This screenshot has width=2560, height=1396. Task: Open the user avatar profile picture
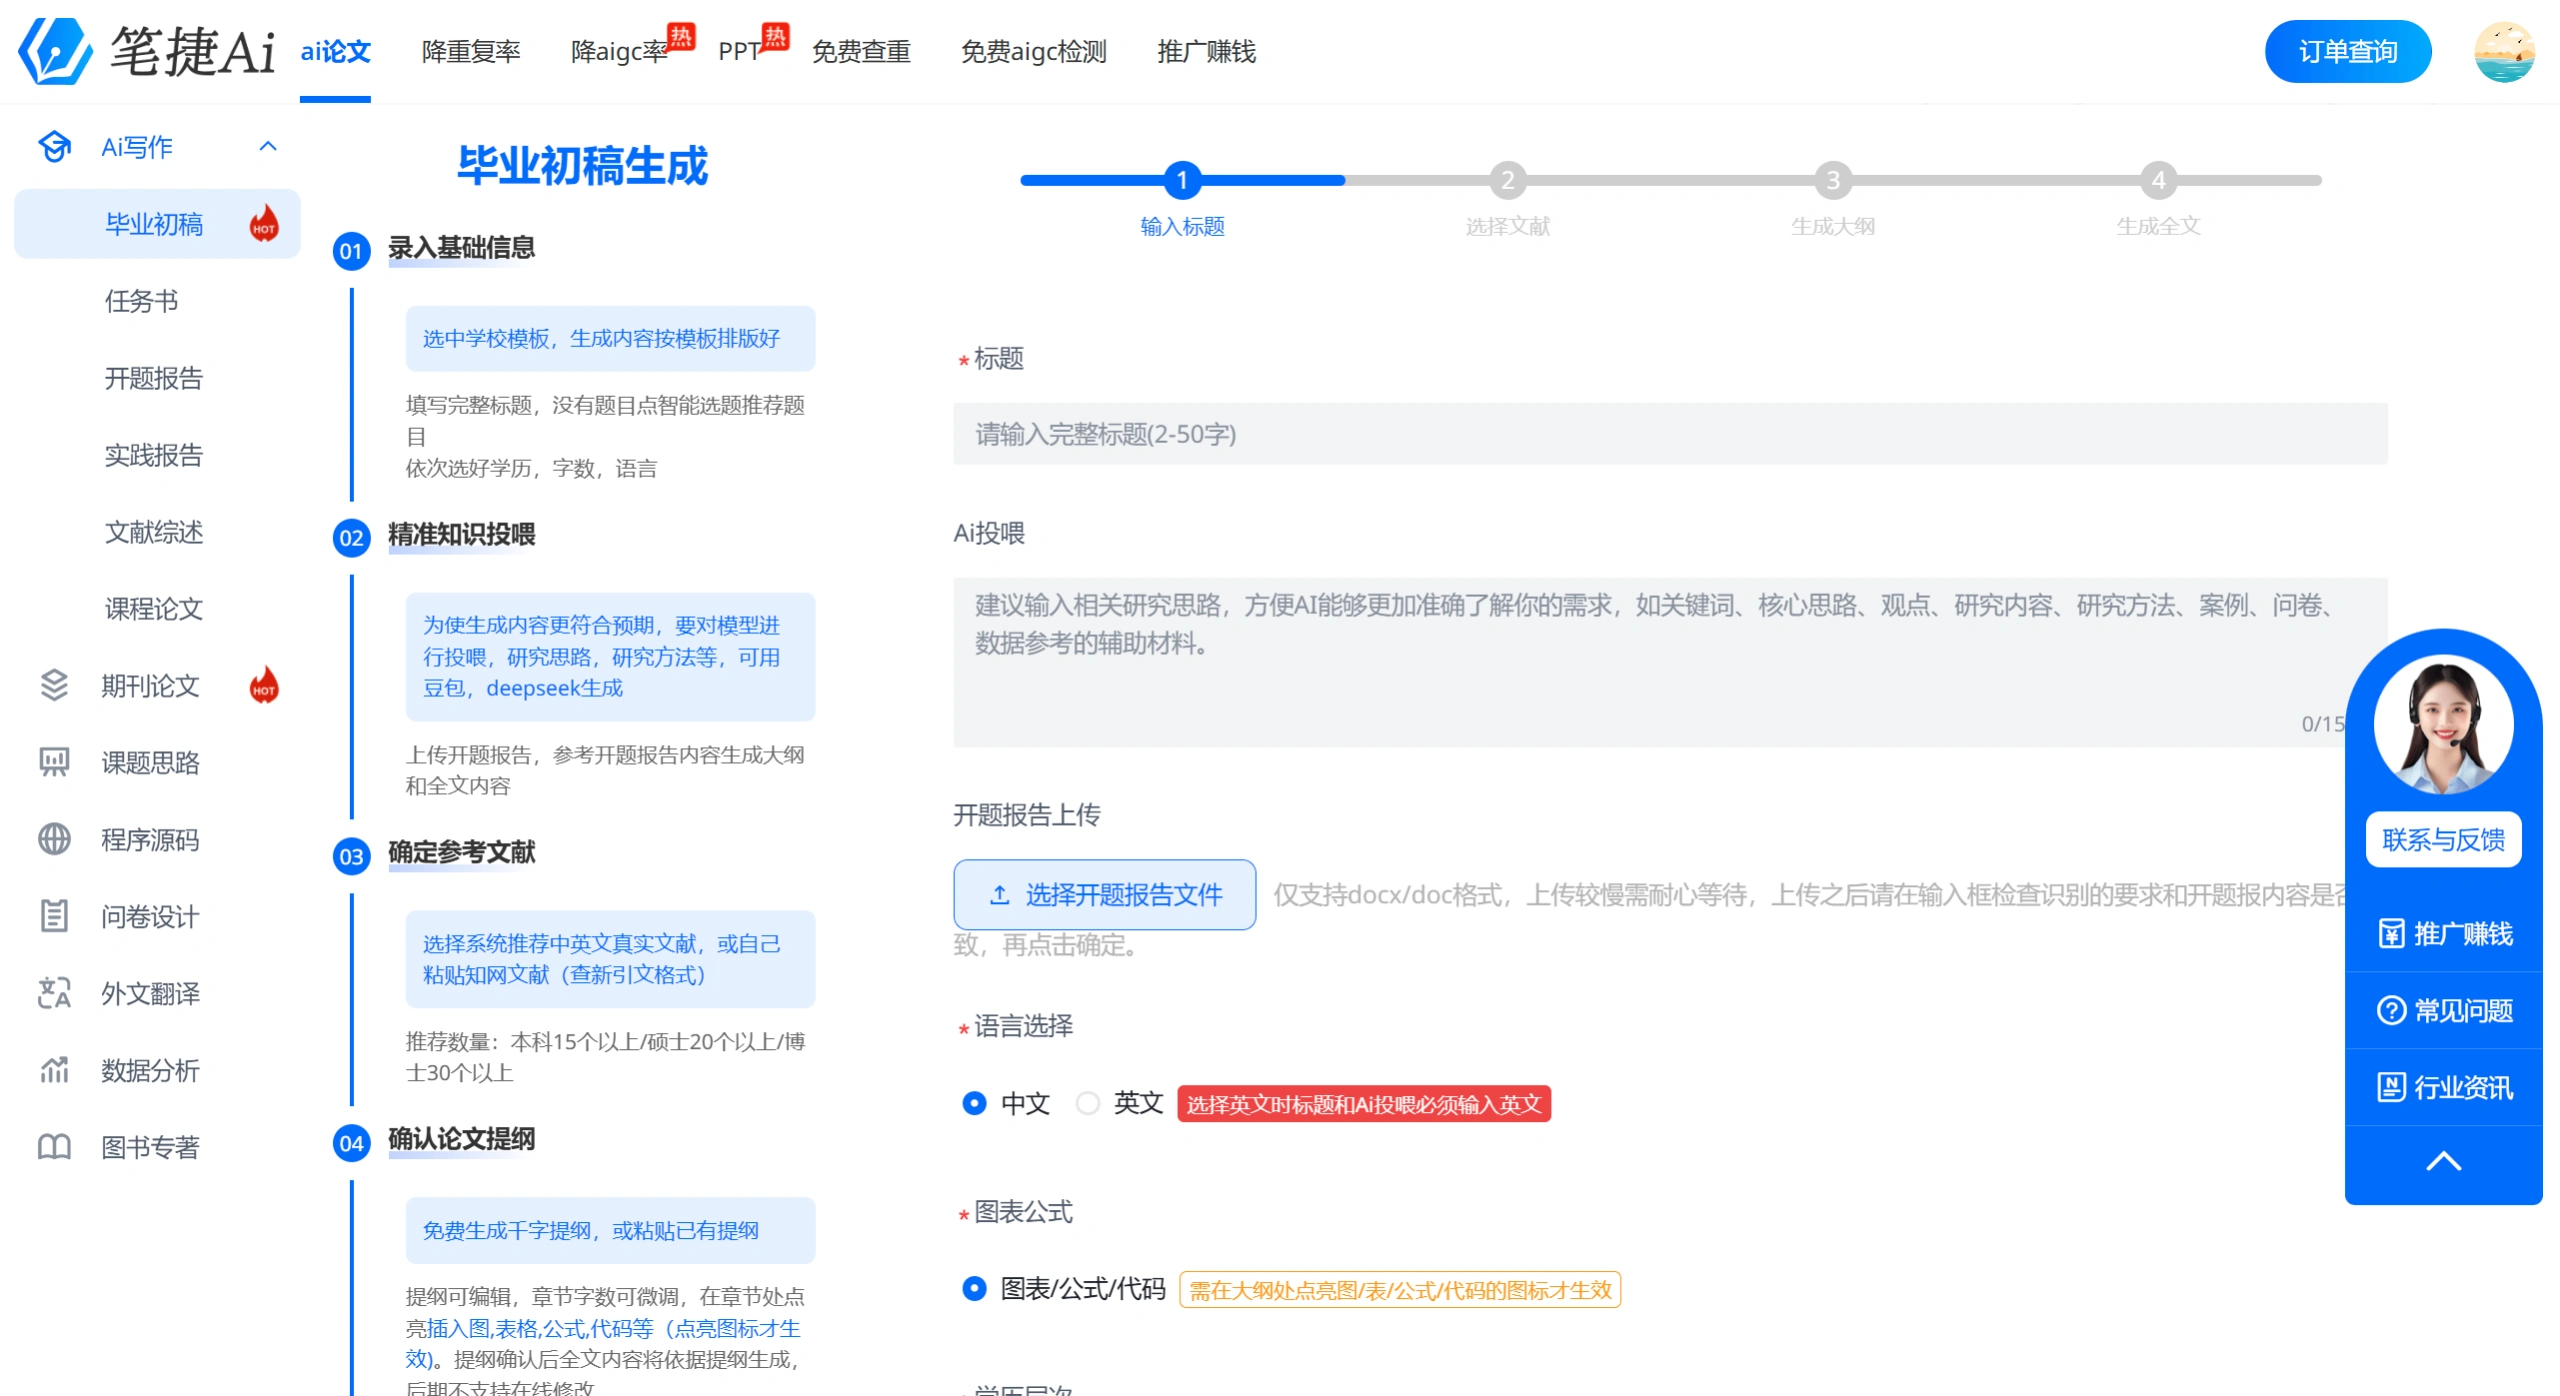coord(2504,52)
